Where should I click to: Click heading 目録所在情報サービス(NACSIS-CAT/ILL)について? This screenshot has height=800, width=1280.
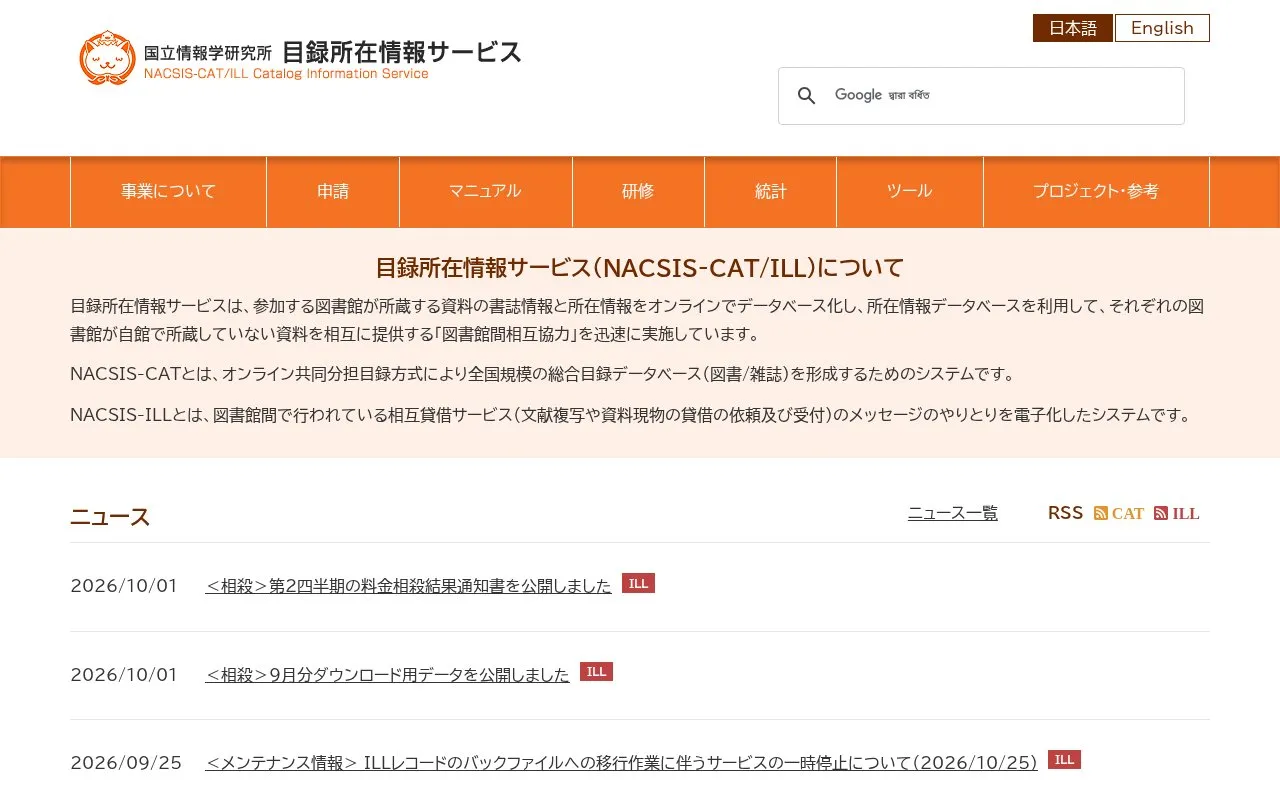pos(640,268)
